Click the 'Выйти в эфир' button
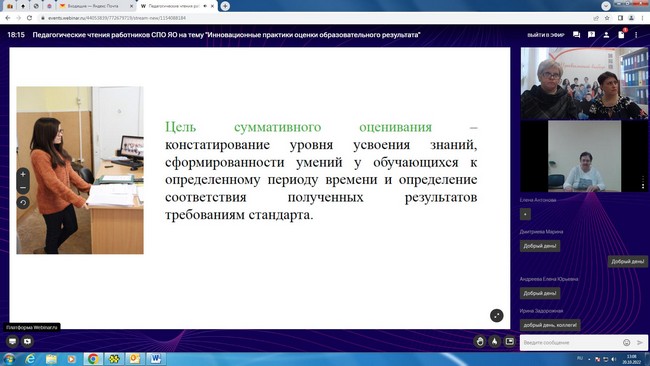 coord(546,35)
